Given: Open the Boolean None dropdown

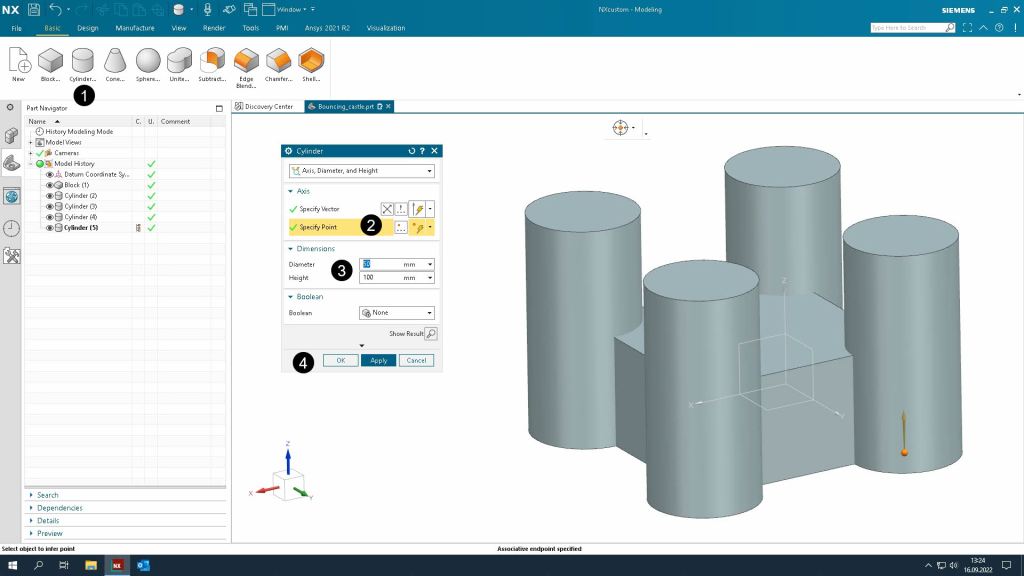Looking at the screenshot, I should point(396,313).
